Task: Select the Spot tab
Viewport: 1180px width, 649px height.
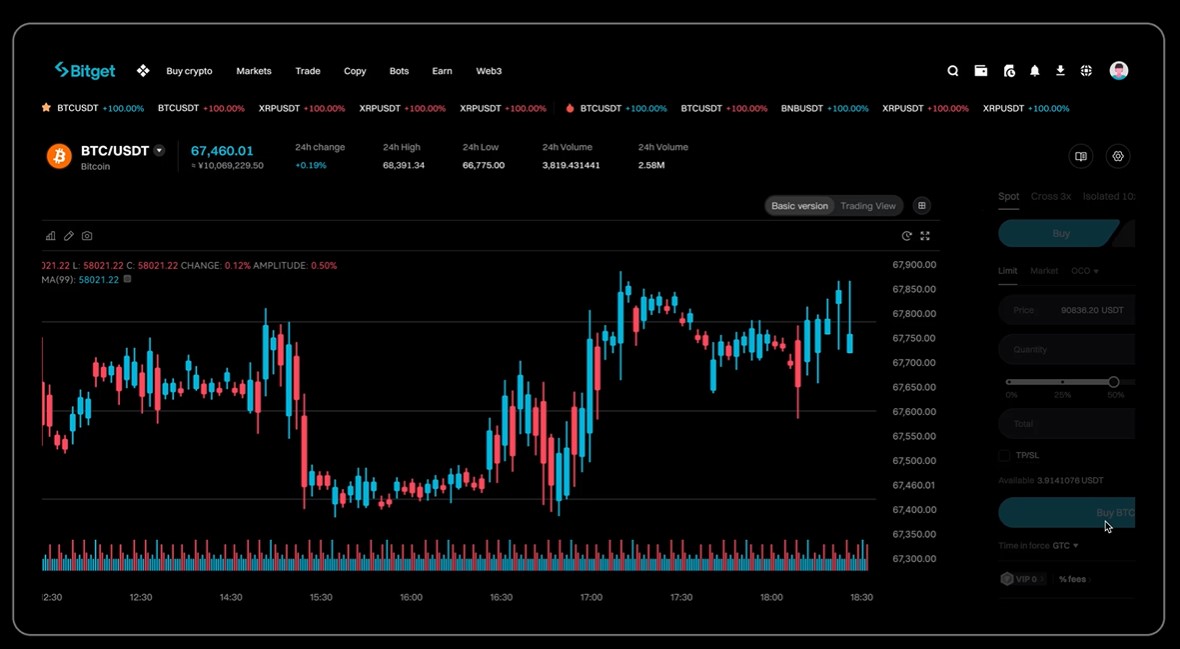Action: 1008,196
